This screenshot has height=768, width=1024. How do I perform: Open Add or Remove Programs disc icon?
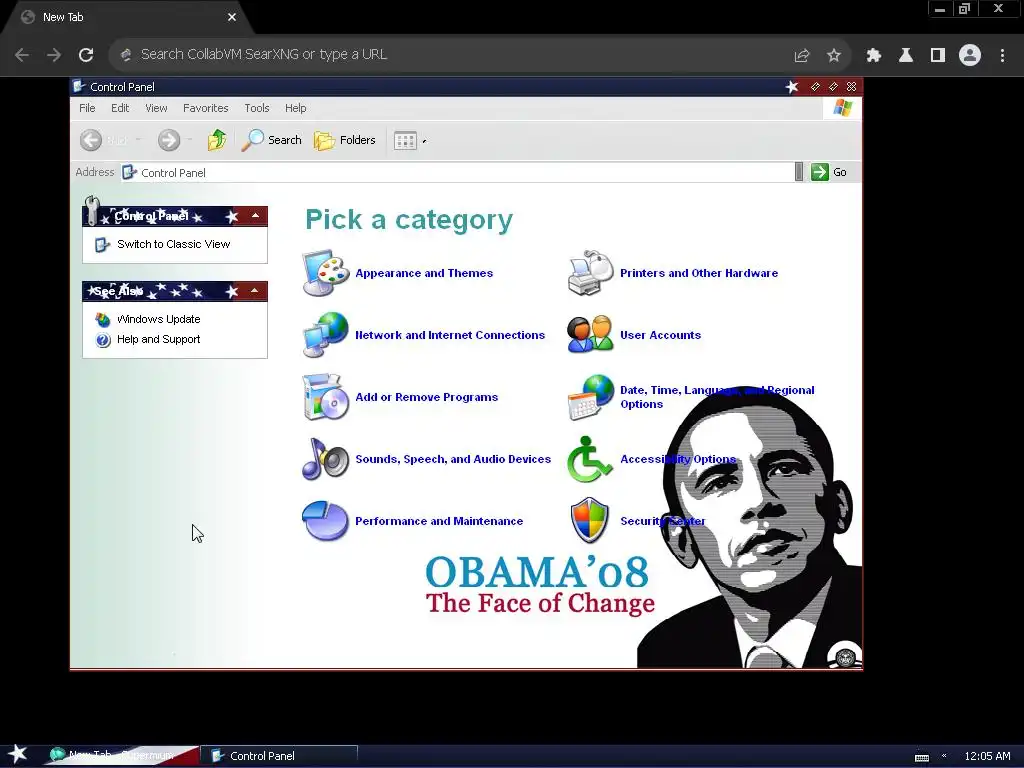coord(326,396)
